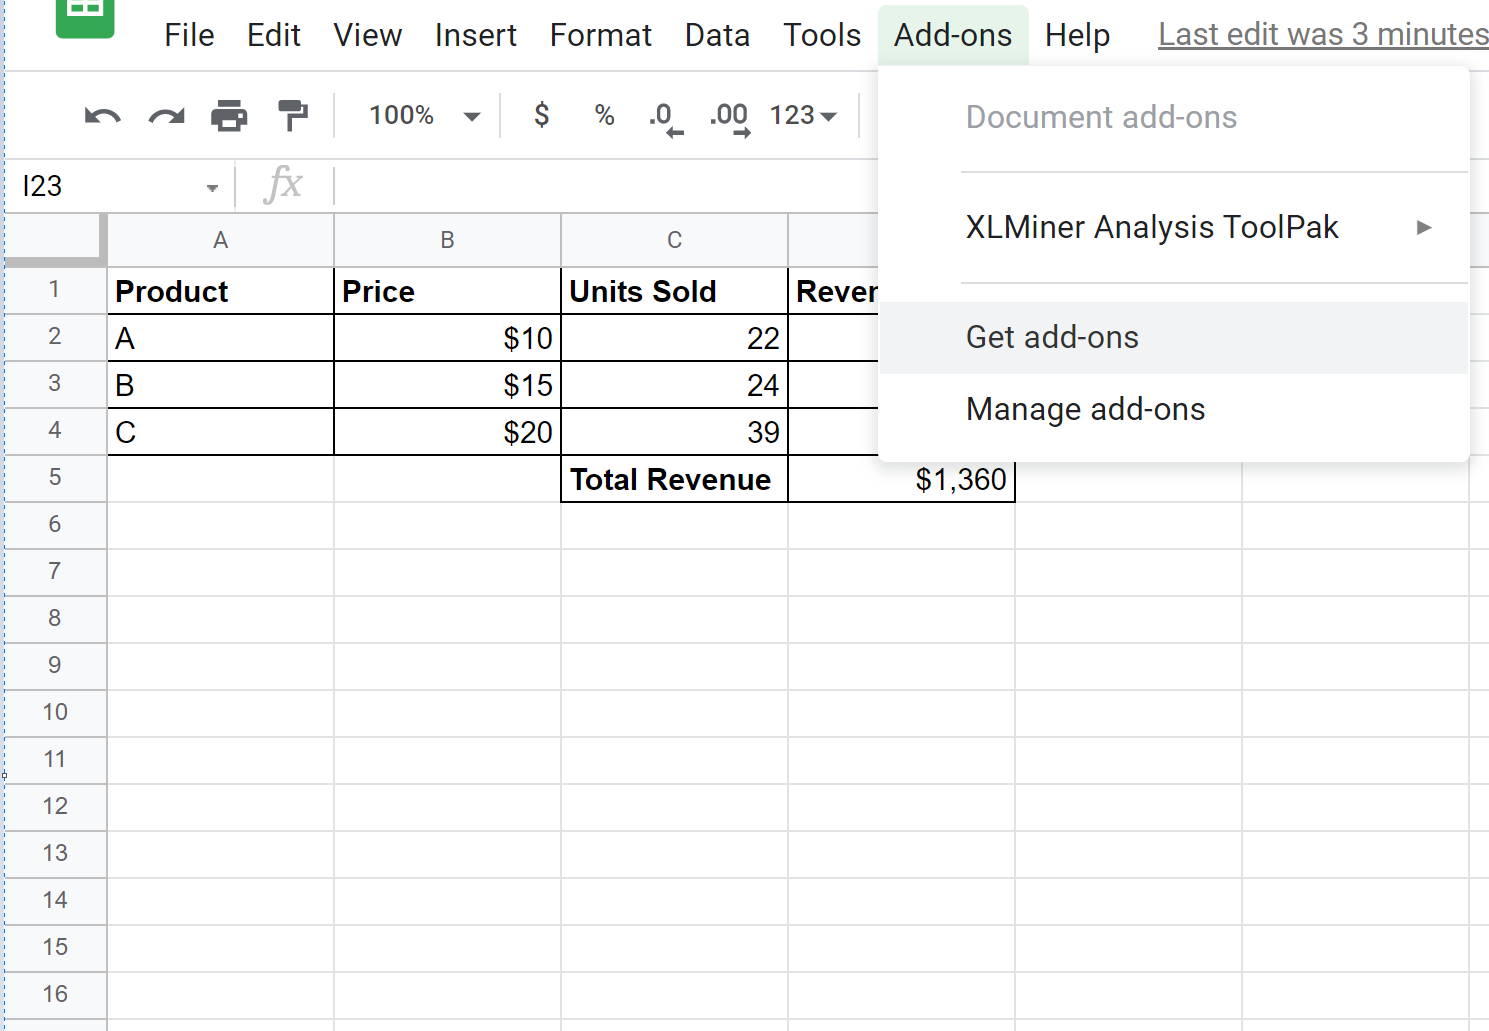Click the Undo arrow icon
The height and width of the screenshot is (1031, 1489).
point(102,116)
